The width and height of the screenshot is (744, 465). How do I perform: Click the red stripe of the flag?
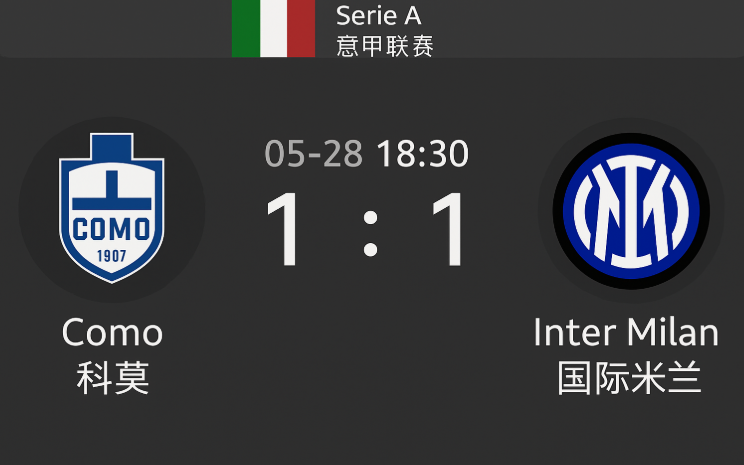click(301, 28)
